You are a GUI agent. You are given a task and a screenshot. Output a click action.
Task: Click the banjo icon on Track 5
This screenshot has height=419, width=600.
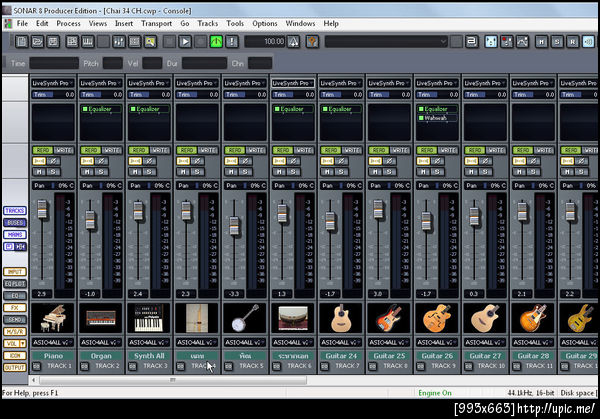[244, 319]
